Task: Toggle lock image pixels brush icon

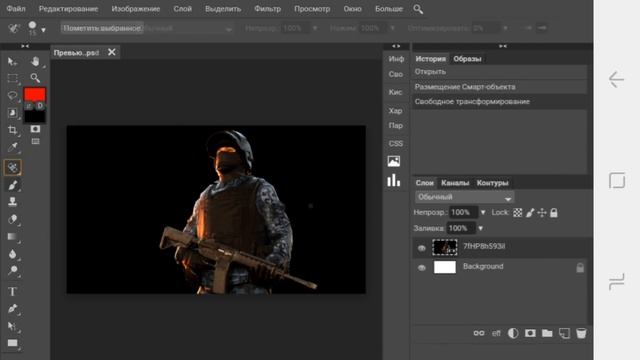Action: pyautogui.click(x=530, y=213)
